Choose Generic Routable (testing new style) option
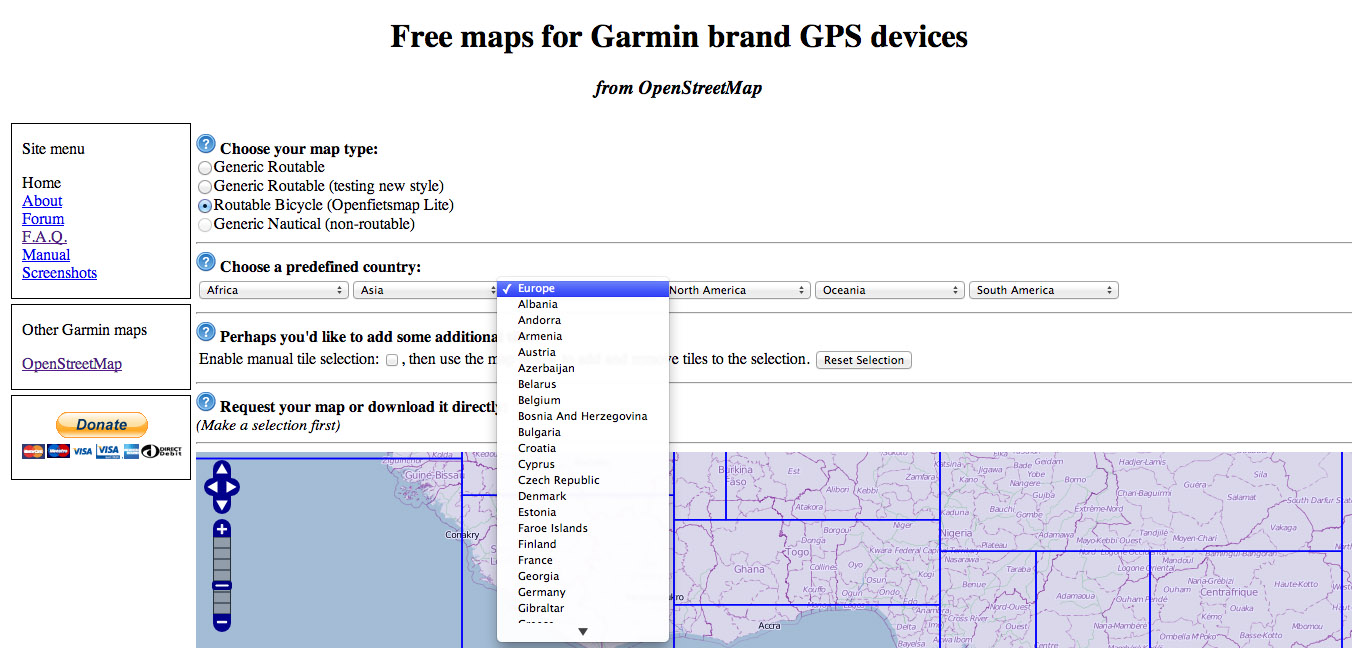Screen dimensions: 1357x648 tap(206, 187)
